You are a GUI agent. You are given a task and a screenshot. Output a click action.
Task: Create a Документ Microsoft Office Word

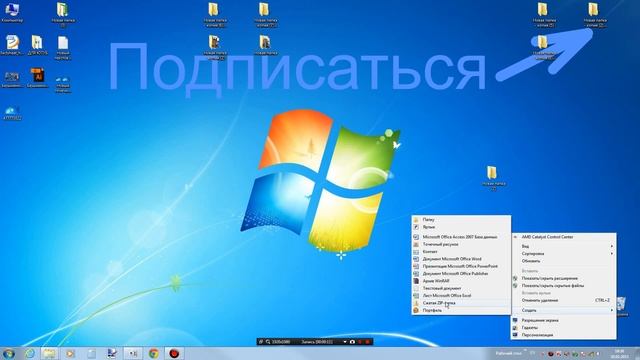point(461,259)
